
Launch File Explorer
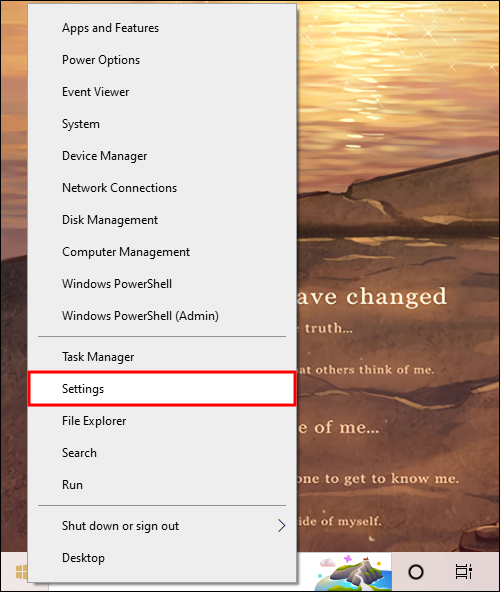162,421
